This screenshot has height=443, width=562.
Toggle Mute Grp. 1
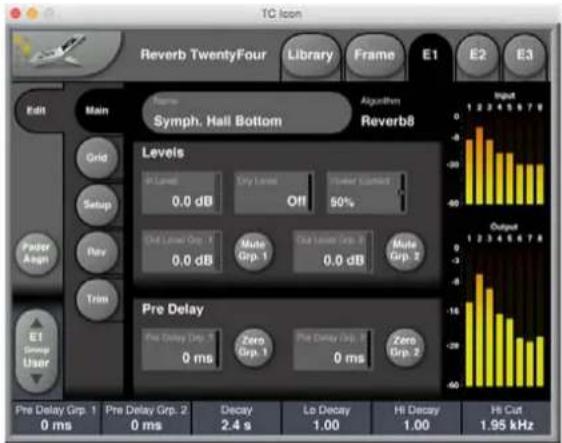253,251
